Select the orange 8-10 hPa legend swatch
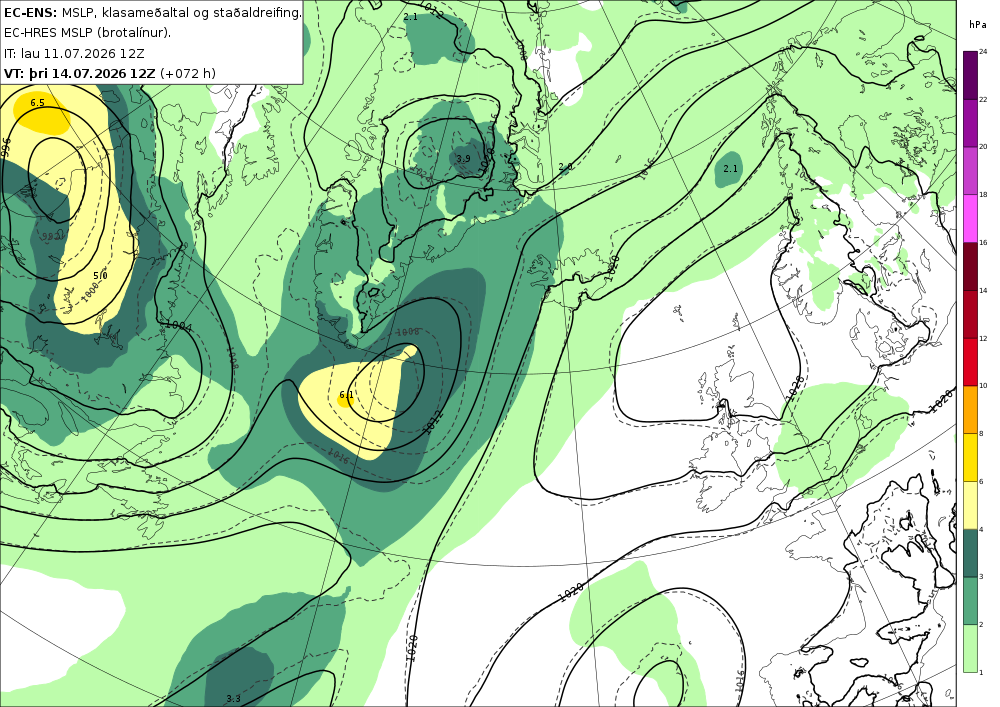1000x707 pixels. 970,410
